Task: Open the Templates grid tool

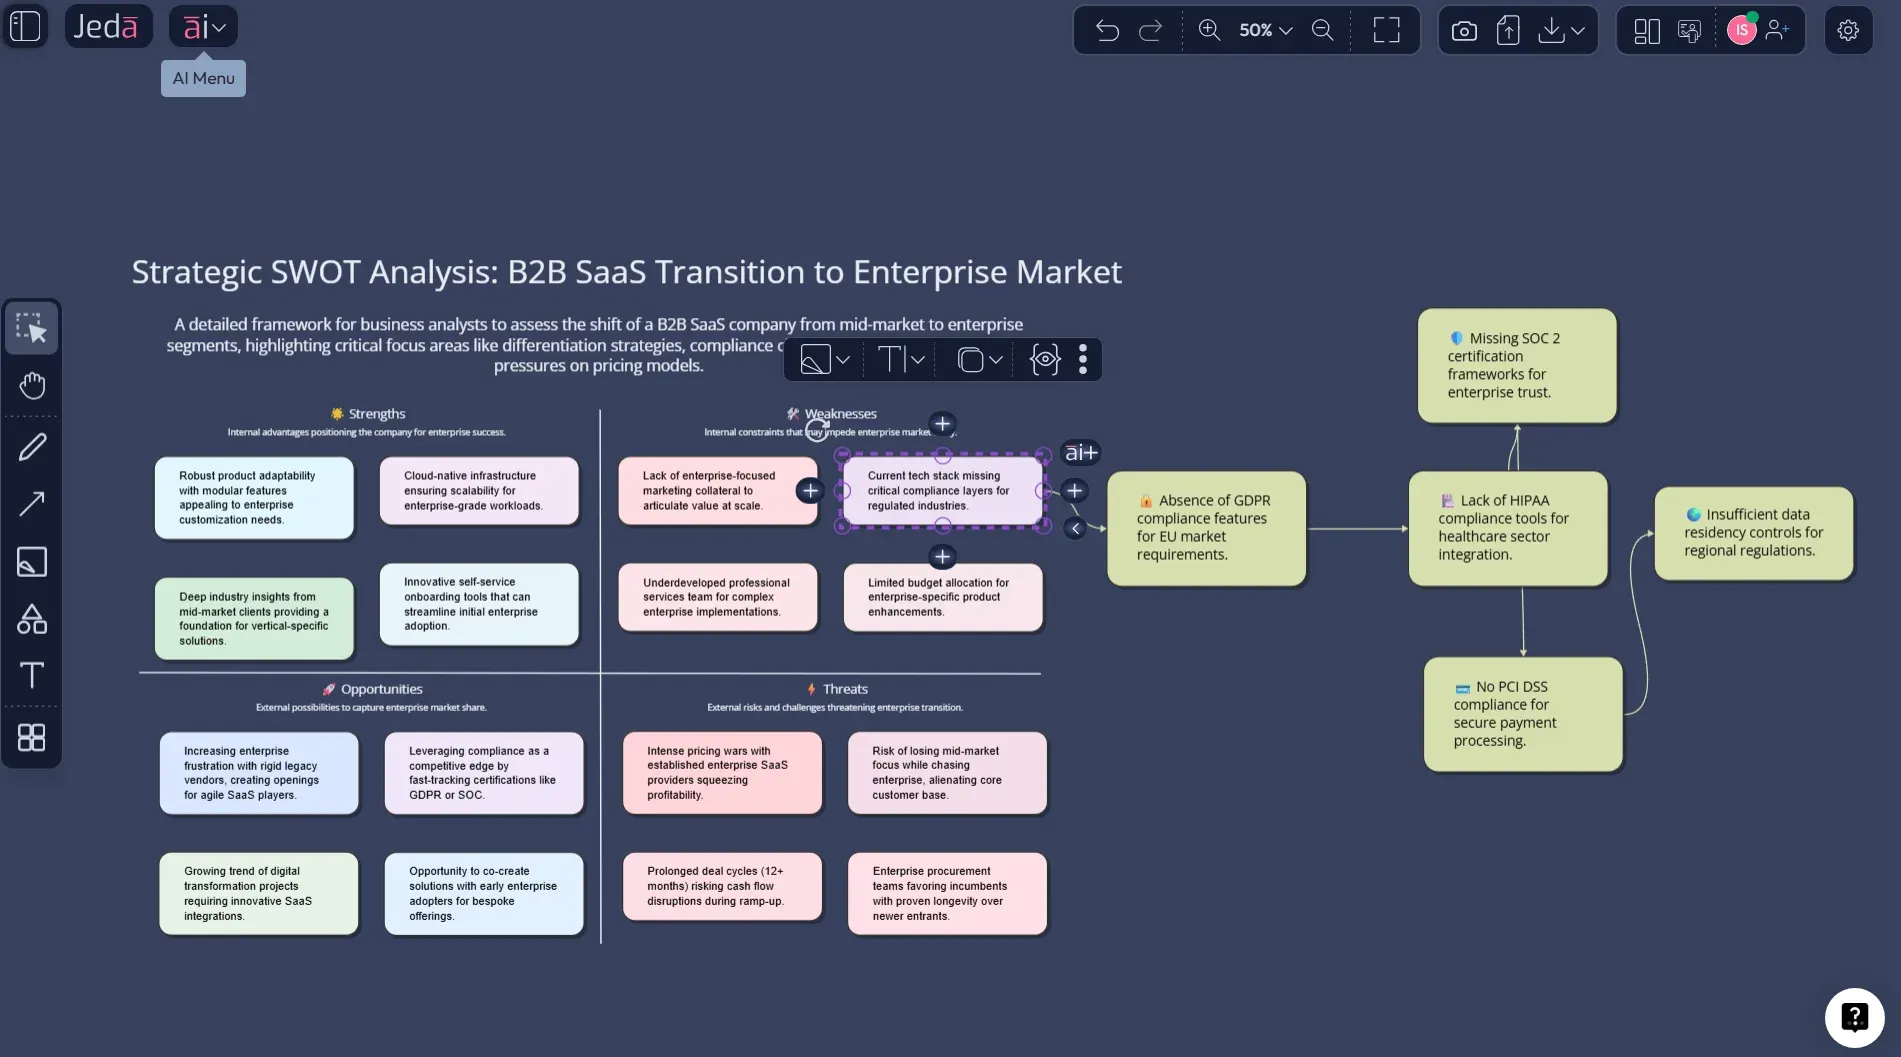Action: (x=31, y=738)
